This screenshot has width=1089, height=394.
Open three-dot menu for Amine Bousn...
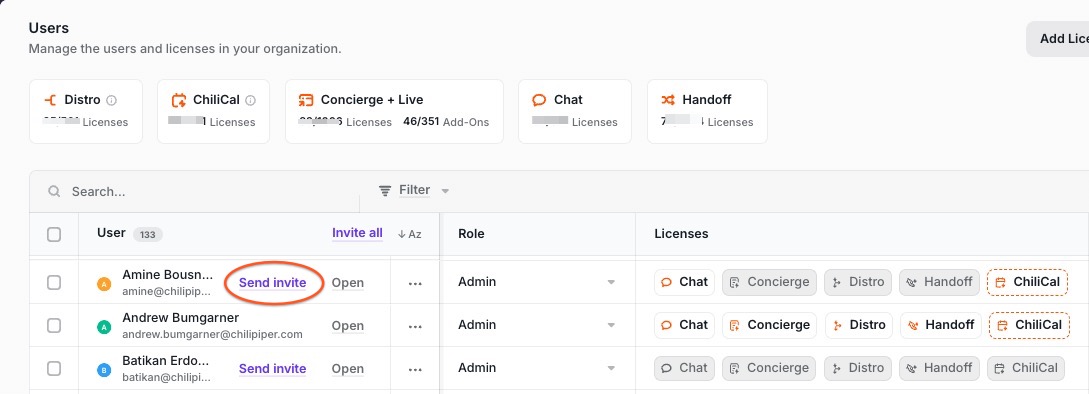click(x=415, y=284)
